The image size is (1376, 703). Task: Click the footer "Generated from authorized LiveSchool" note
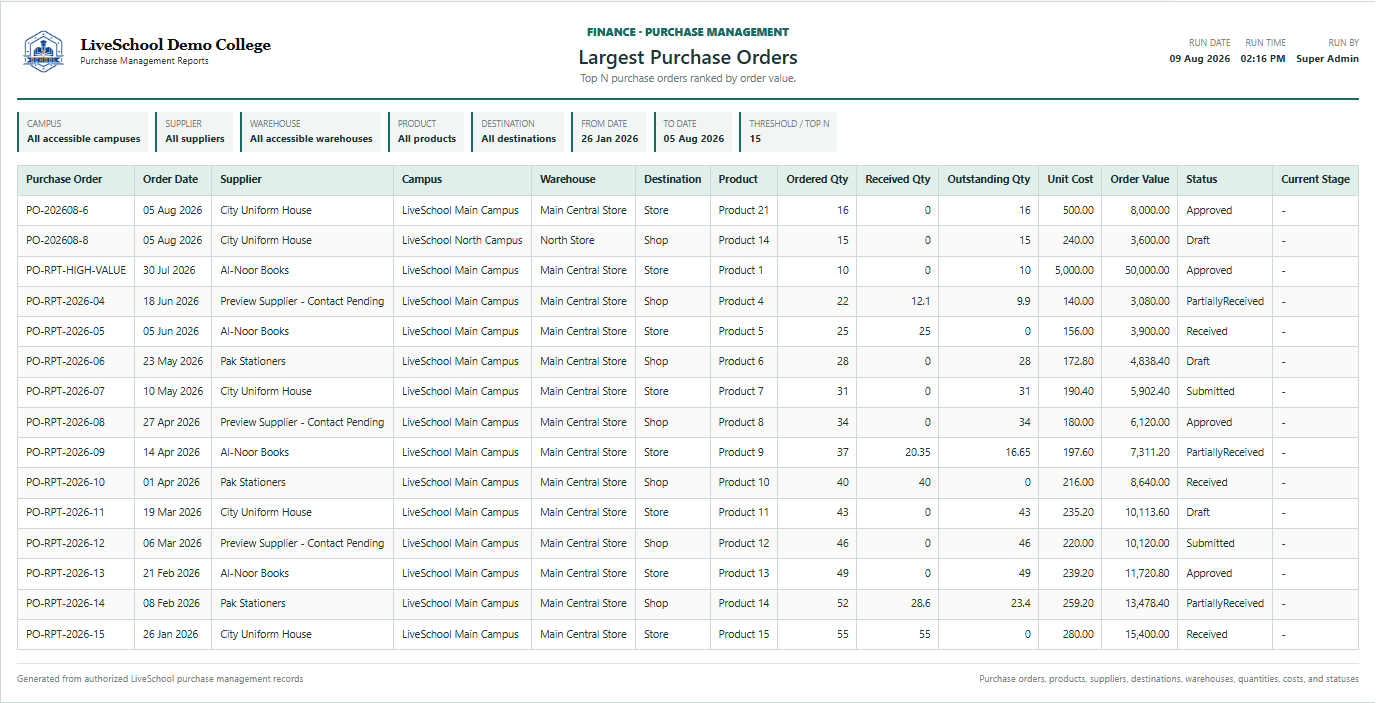coord(160,679)
